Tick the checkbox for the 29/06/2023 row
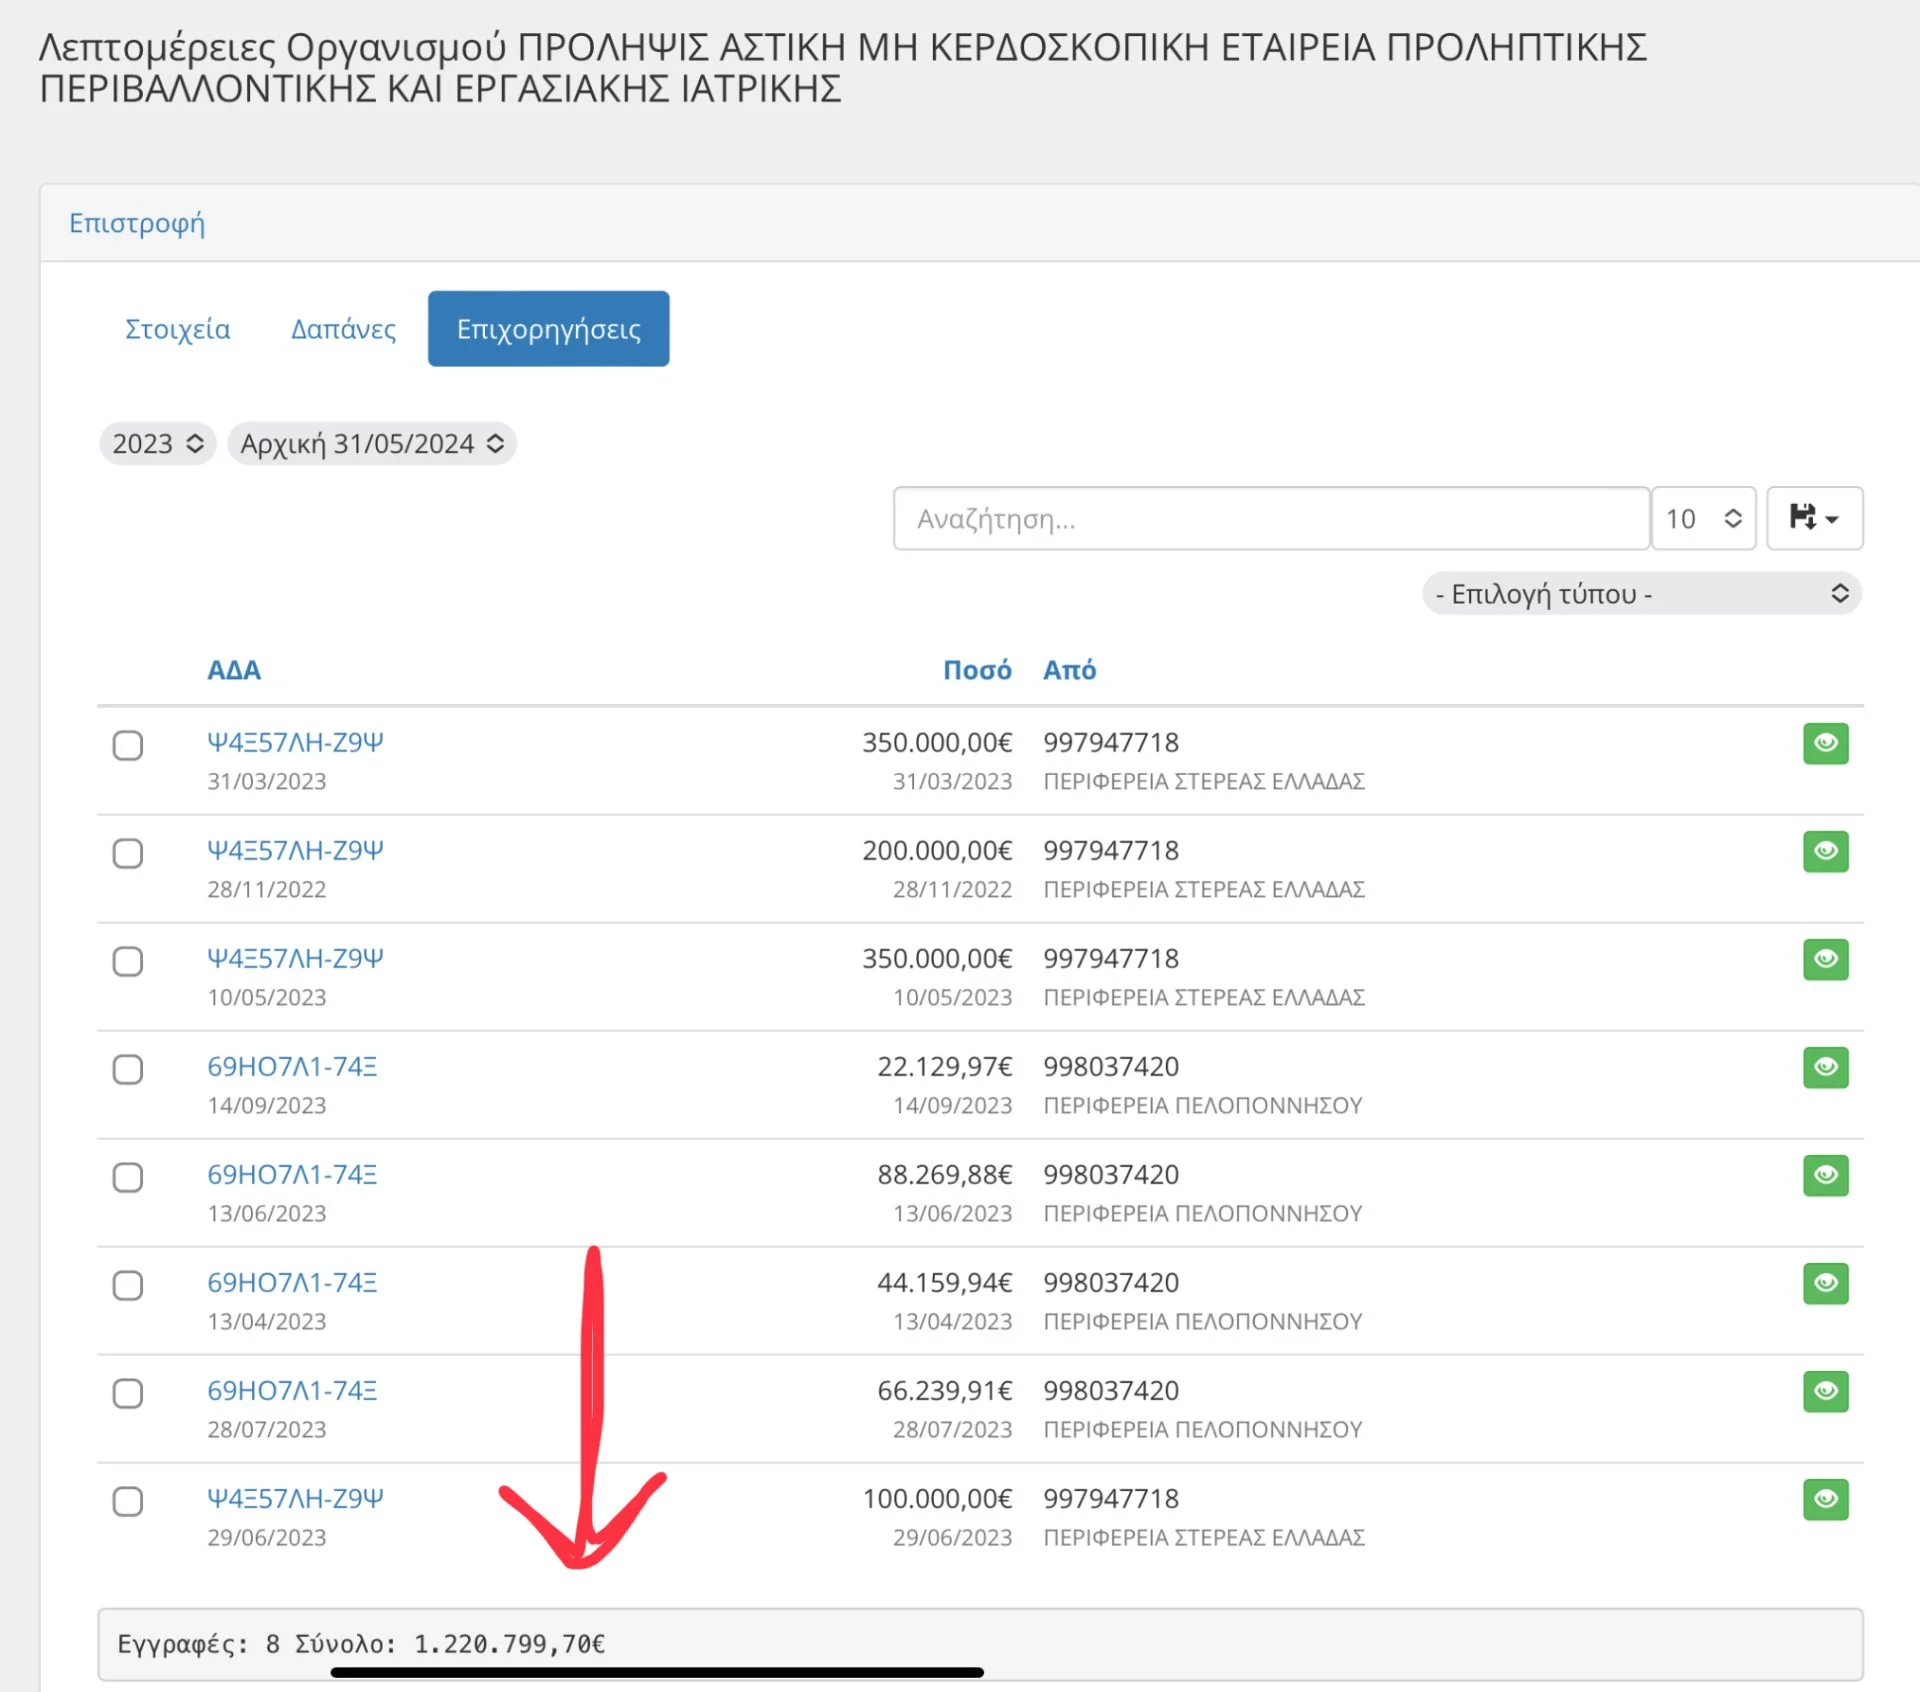This screenshot has width=1920, height=1692. point(128,1501)
